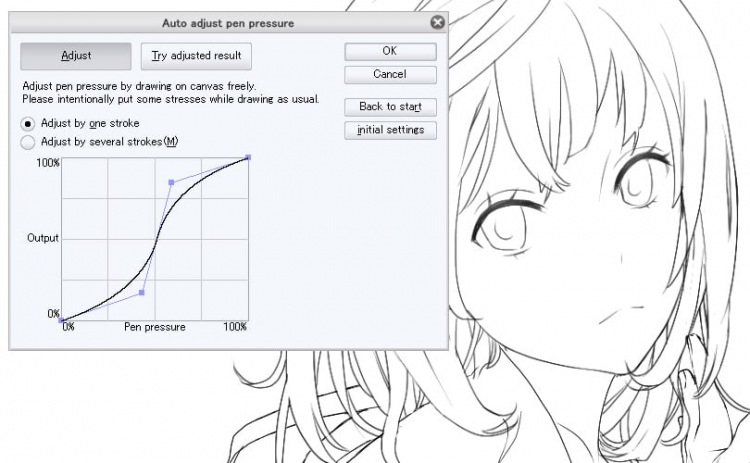The width and height of the screenshot is (750, 463).
Task: Click the Auto adjust pen pressure title bar
Action: [x=228, y=23]
